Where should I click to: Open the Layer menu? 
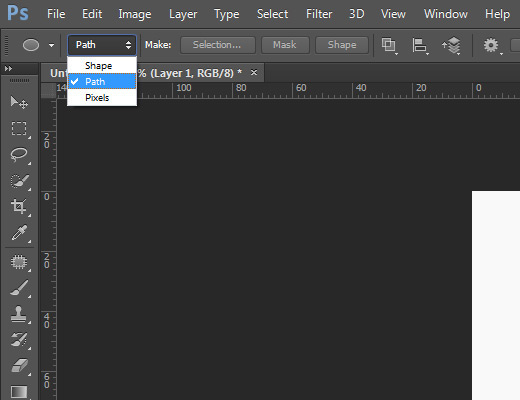(x=183, y=14)
